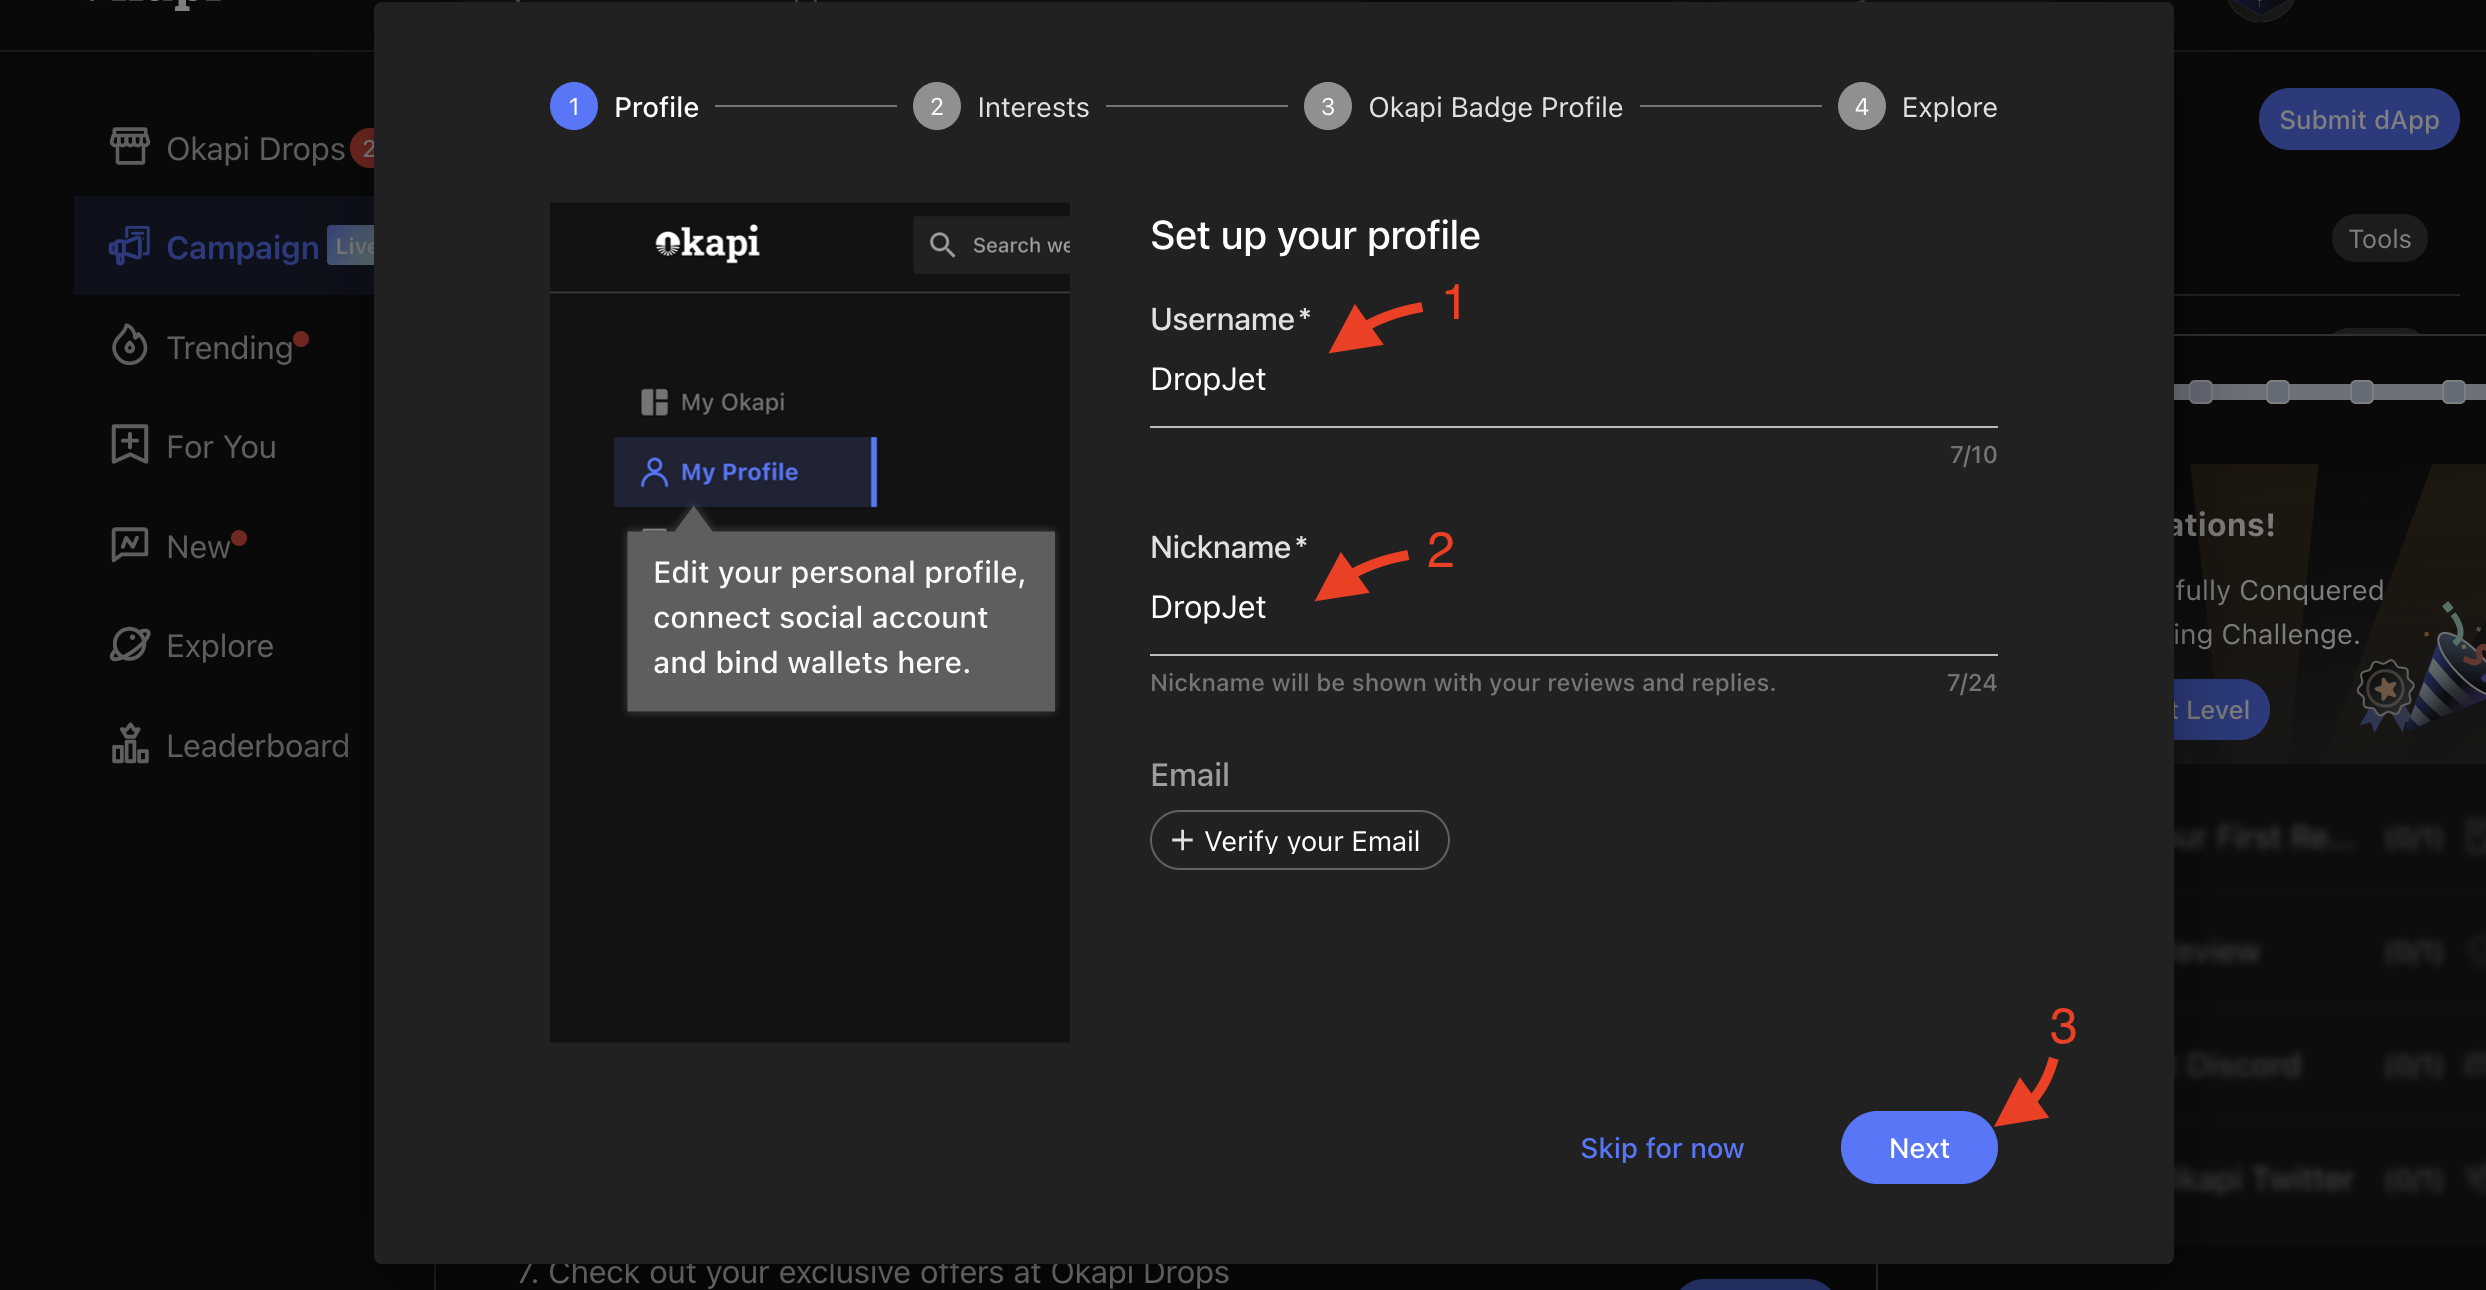This screenshot has height=1290, width=2486.
Task: Click the My Profile label in preview
Action: (x=740, y=471)
